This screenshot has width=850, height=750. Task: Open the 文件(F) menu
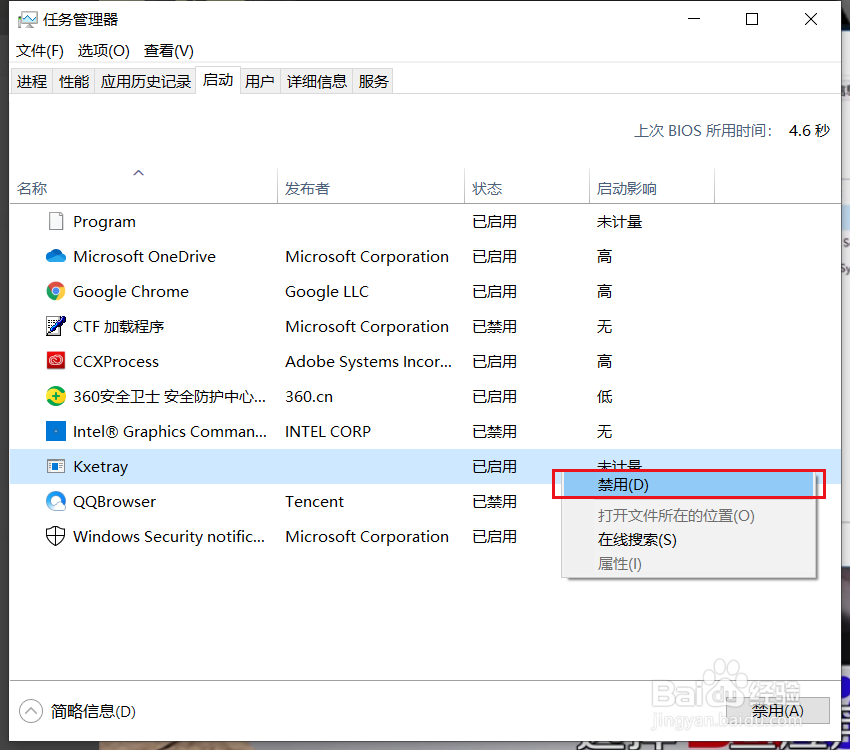(39, 50)
